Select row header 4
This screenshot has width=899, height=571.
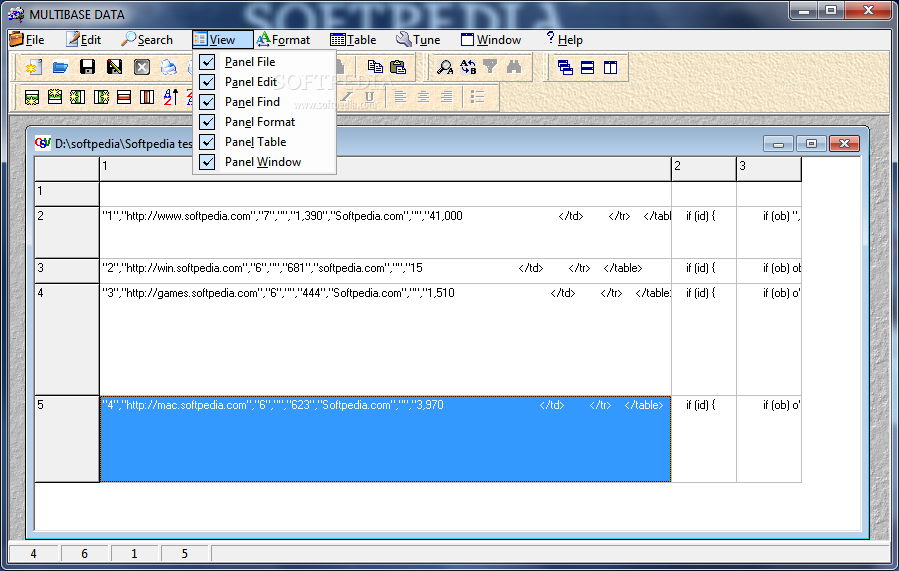point(67,339)
